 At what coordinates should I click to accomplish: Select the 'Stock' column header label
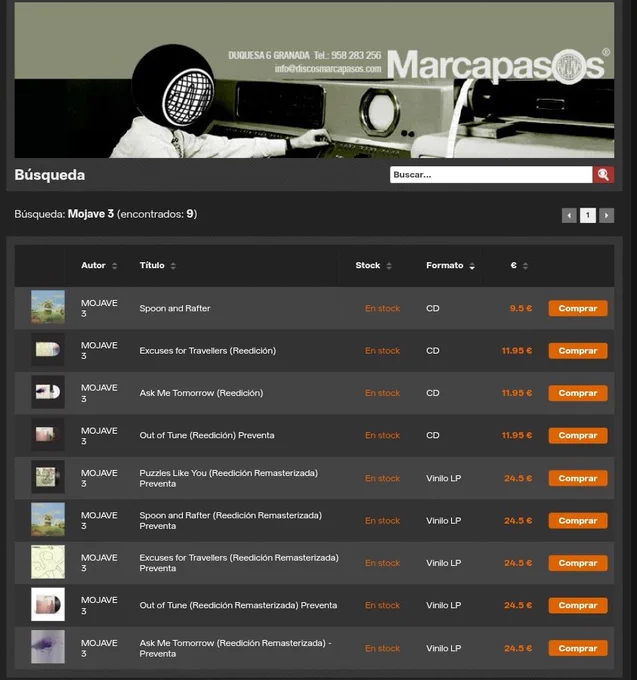[368, 265]
